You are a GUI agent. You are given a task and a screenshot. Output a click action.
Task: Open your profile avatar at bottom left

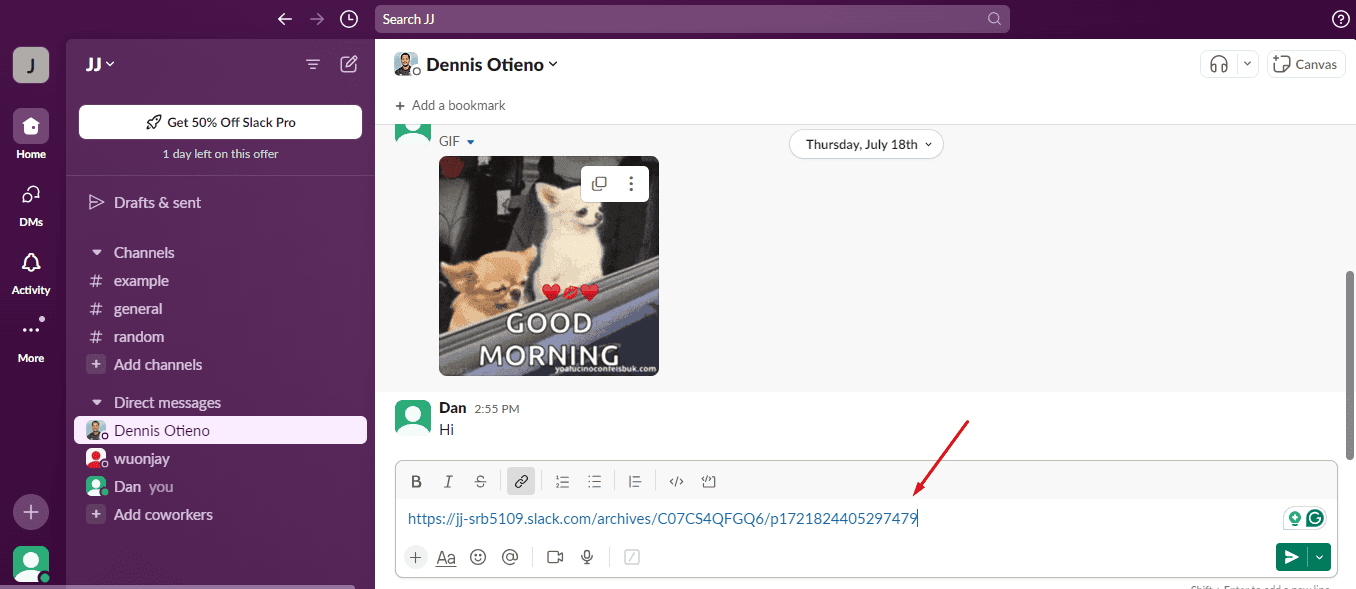31,564
